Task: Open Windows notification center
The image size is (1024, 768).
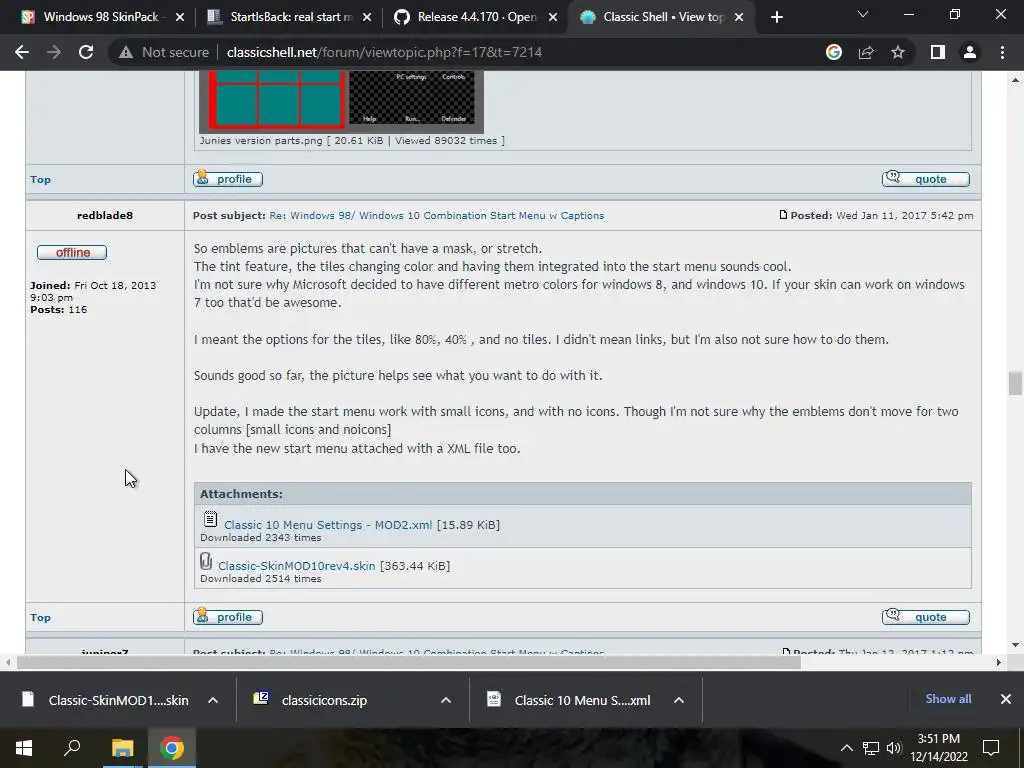Action: [x=991, y=748]
